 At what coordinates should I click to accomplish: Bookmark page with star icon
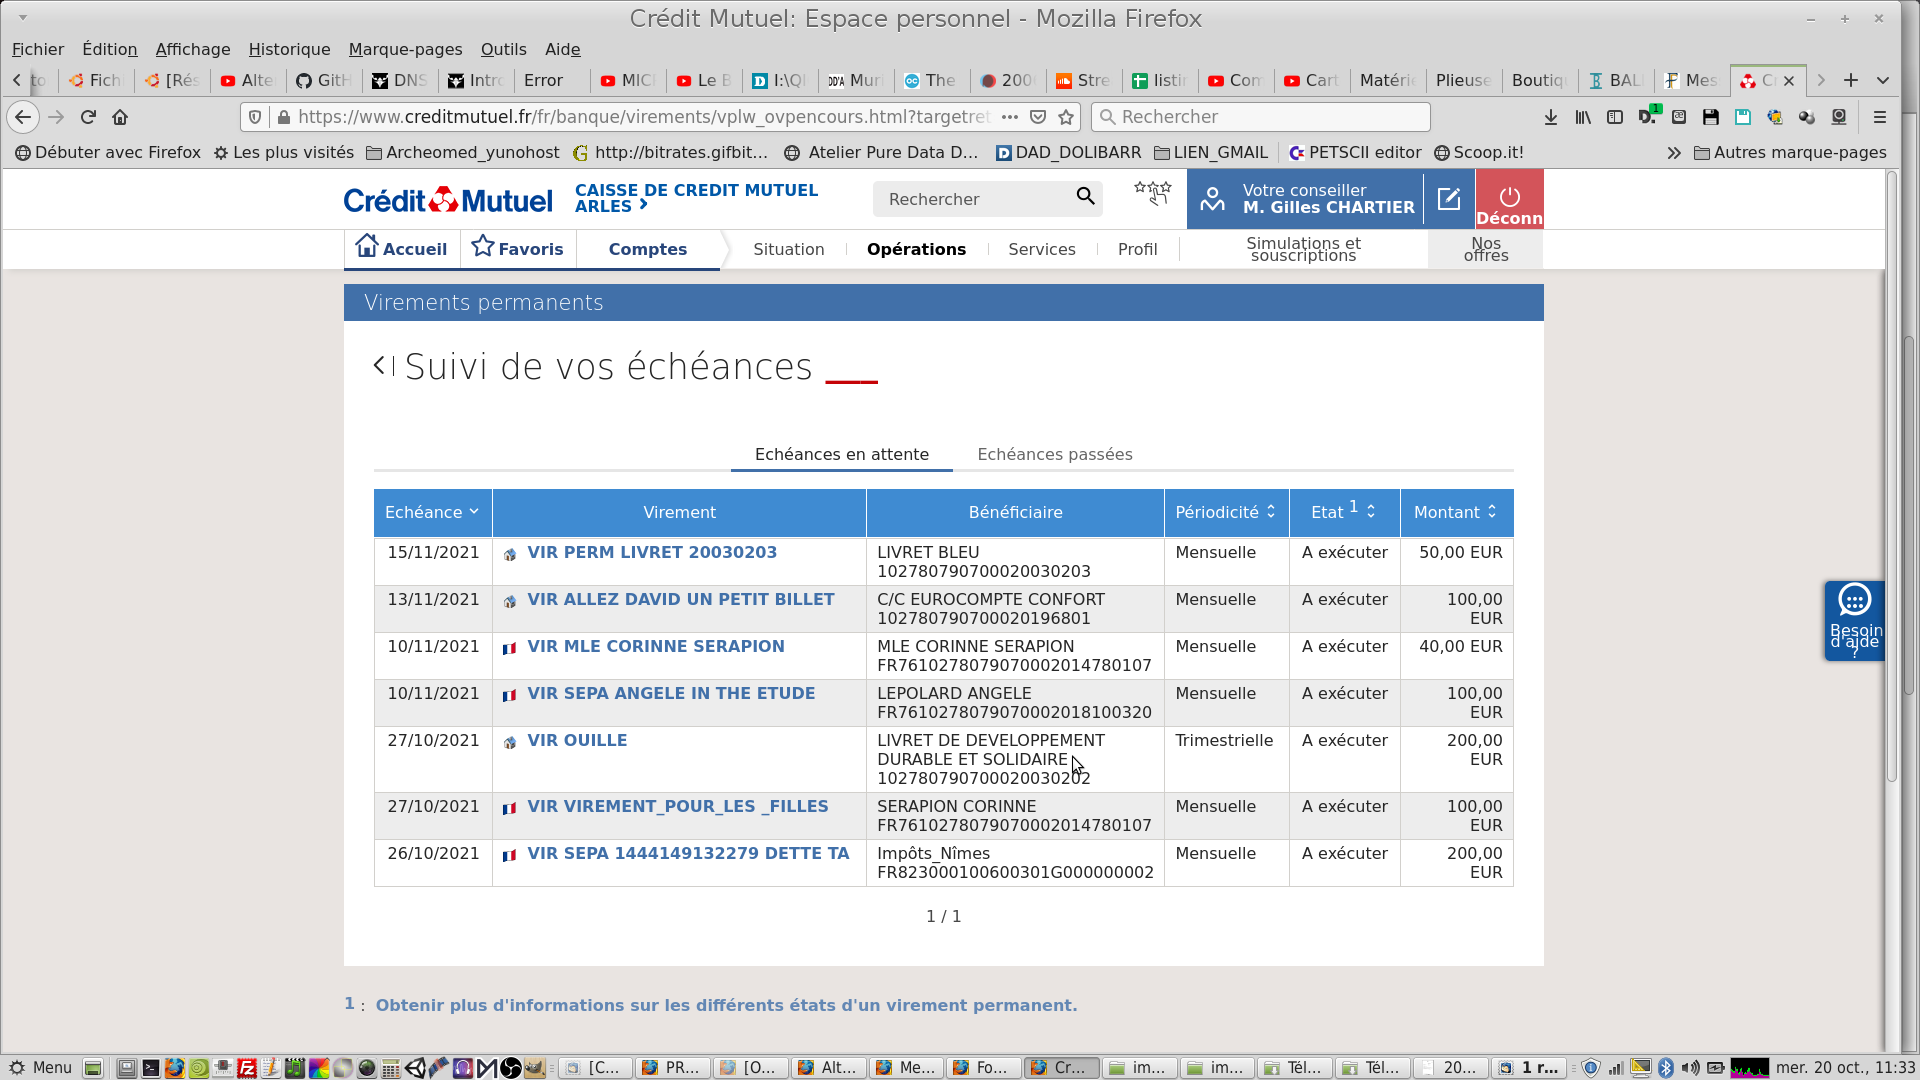click(1066, 117)
